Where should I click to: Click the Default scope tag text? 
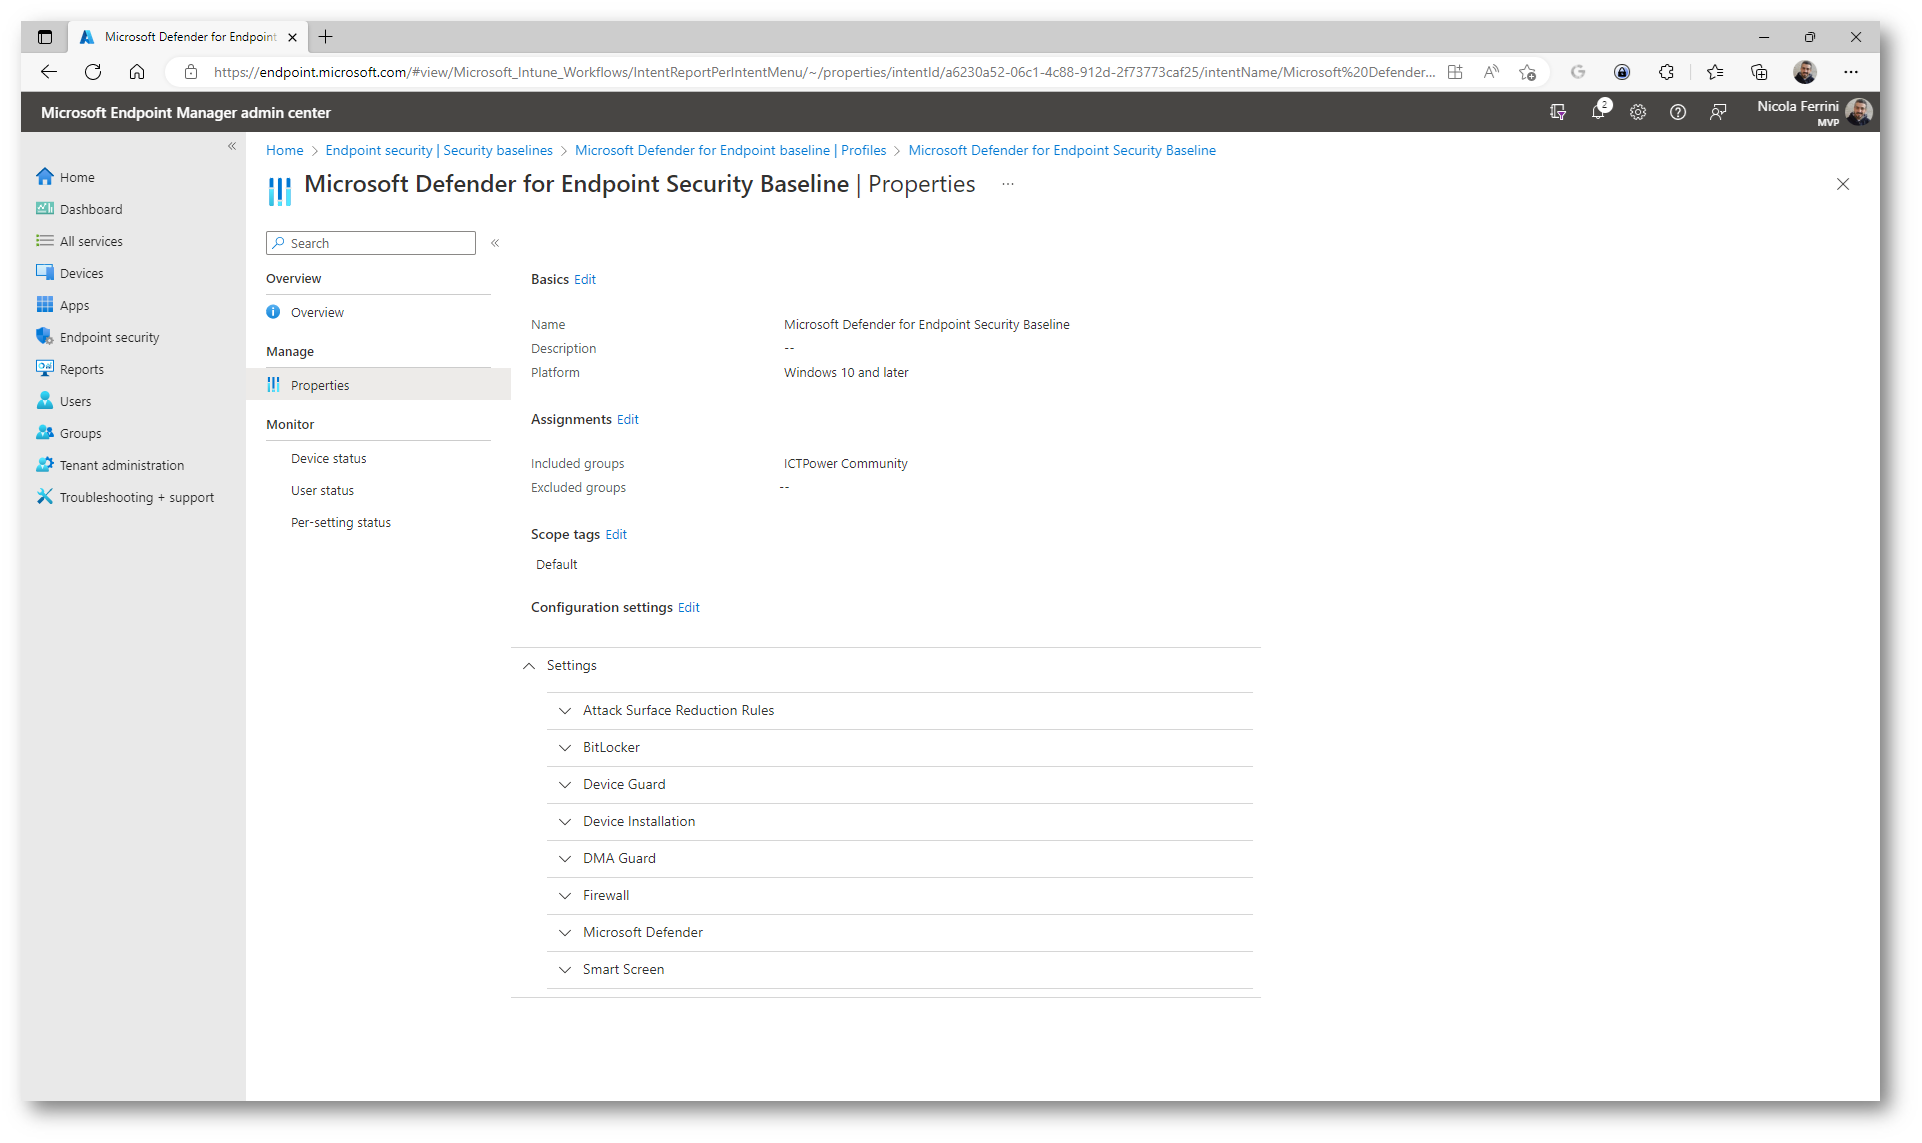556,565
